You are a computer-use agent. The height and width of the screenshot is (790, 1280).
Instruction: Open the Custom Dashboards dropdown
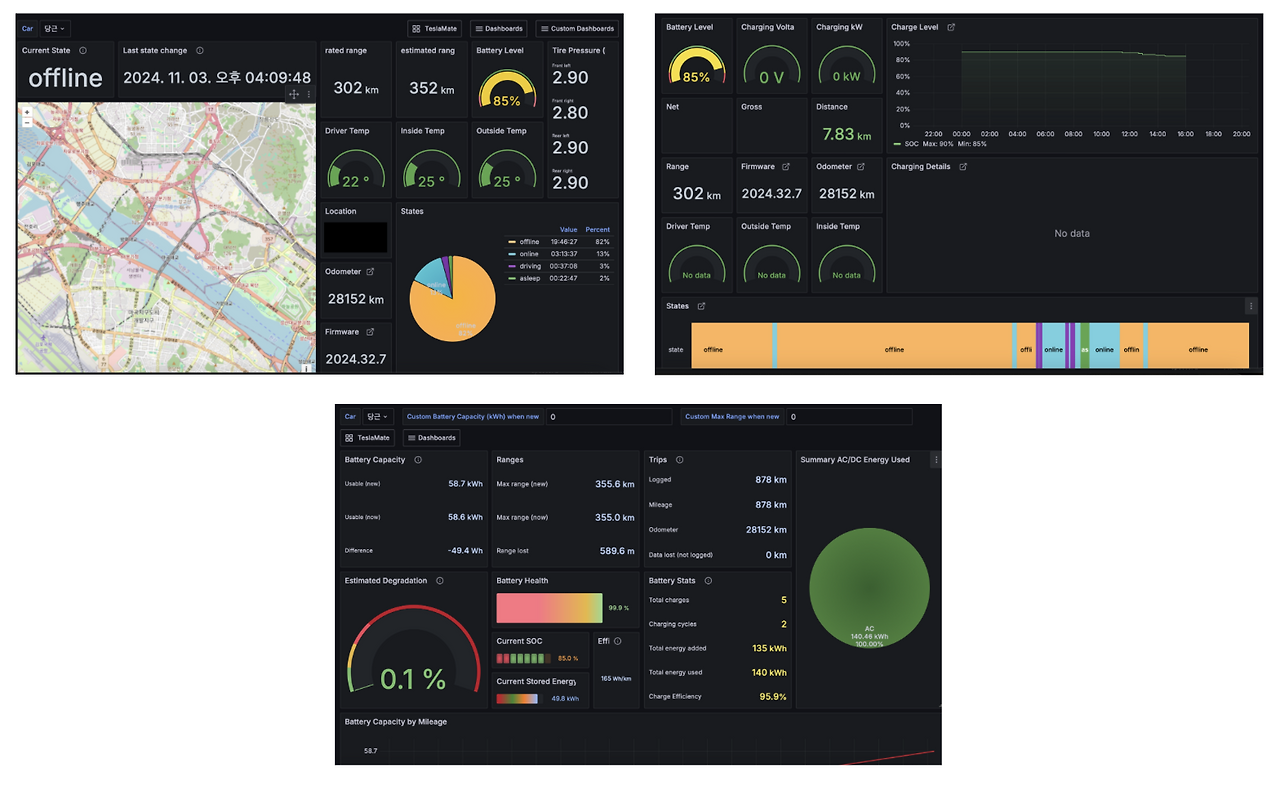click(577, 28)
